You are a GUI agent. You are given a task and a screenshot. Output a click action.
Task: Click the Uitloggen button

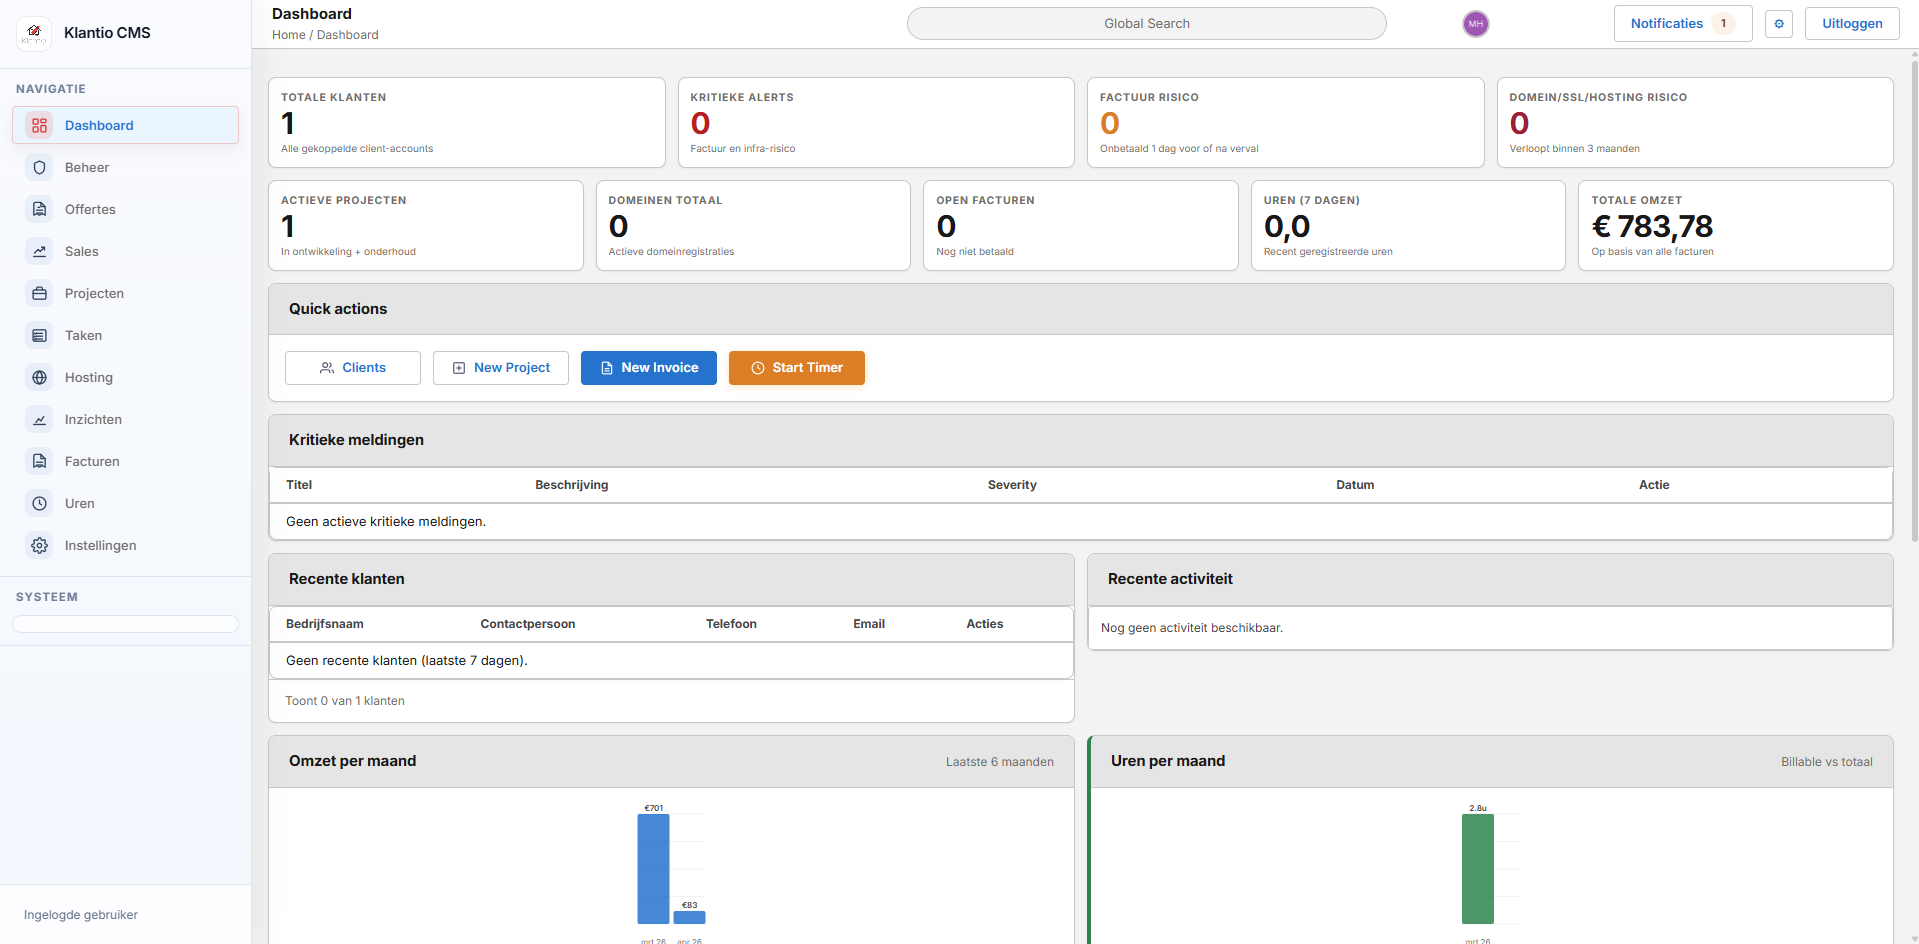(1852, 24)
